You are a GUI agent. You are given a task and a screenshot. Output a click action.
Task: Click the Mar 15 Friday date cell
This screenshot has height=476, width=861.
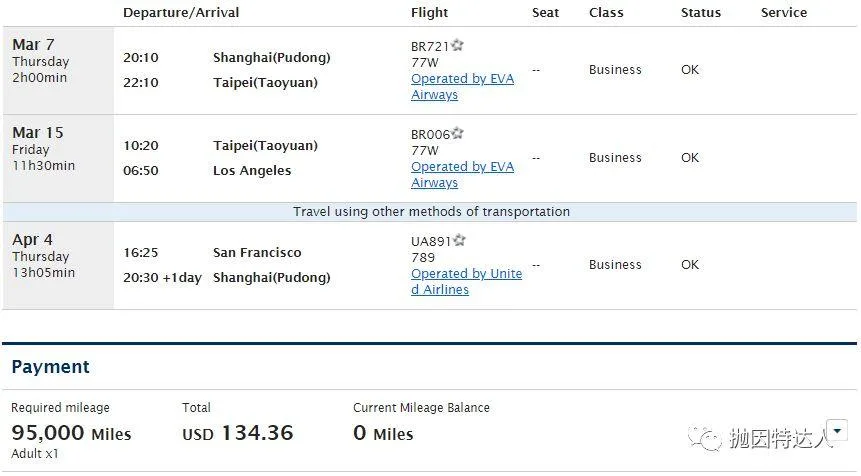pos(58,159)
